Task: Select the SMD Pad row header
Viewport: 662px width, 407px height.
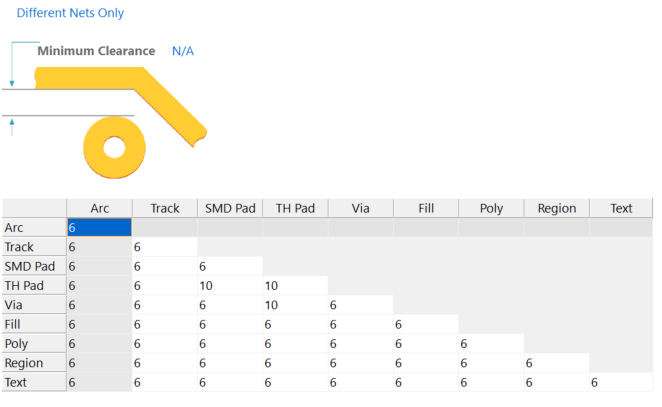Action: coord(34,266)
